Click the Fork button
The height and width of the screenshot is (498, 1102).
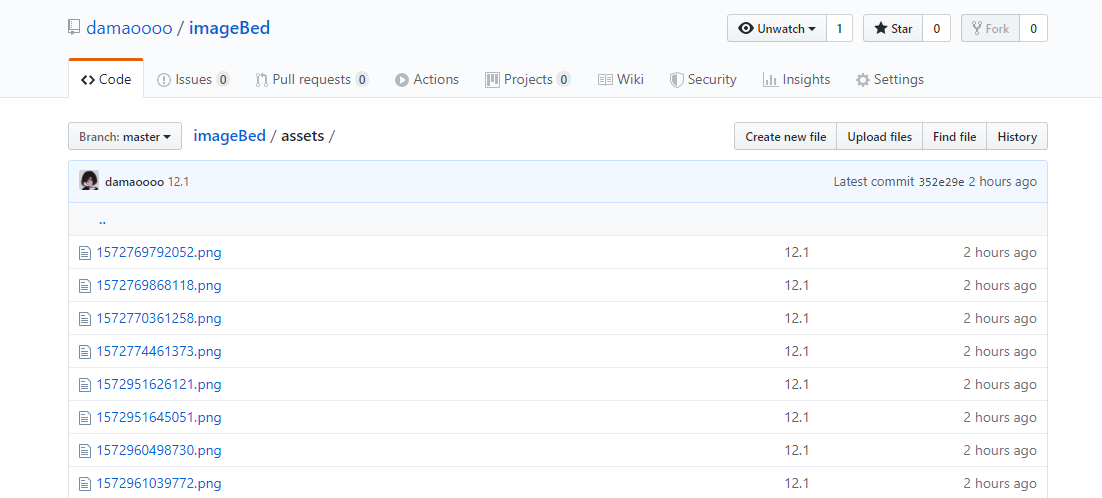[x=990, y=29]
